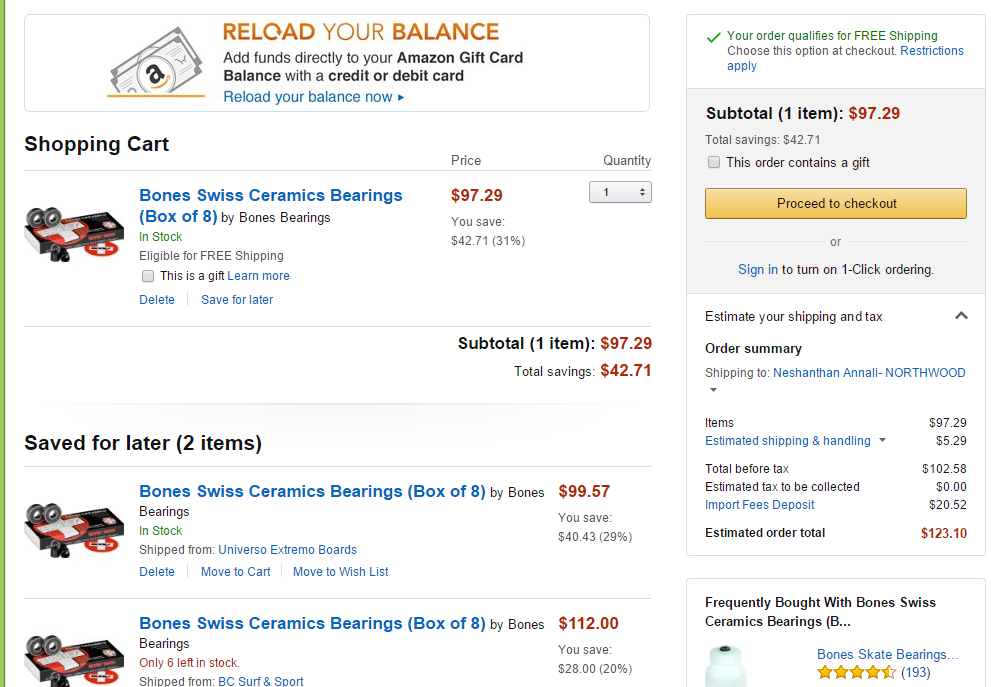The height and width of the screenshot is (687, 991).
Task: Open the shipping address dropdown arrow
Action: click(x=713, y=390)
